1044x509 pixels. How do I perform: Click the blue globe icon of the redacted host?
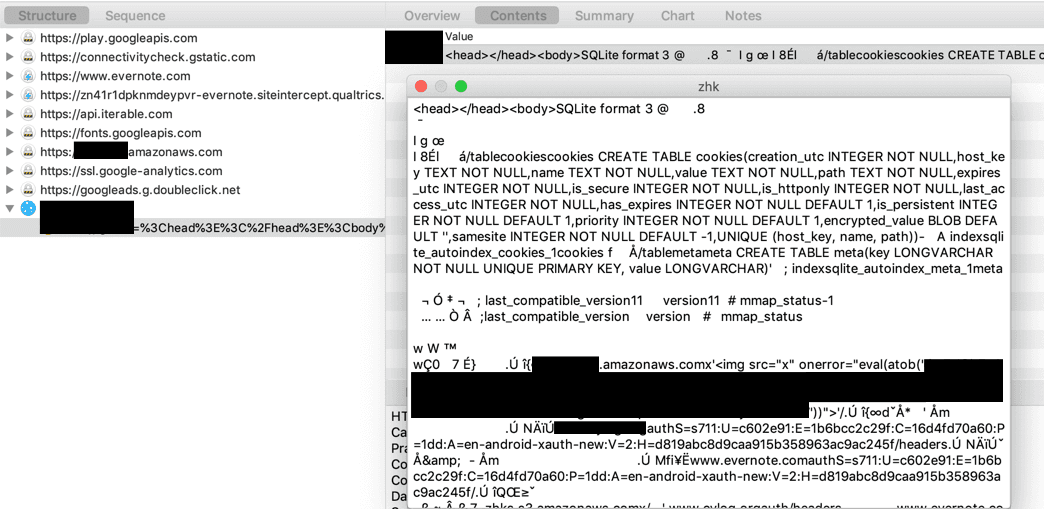click(28, 209)
